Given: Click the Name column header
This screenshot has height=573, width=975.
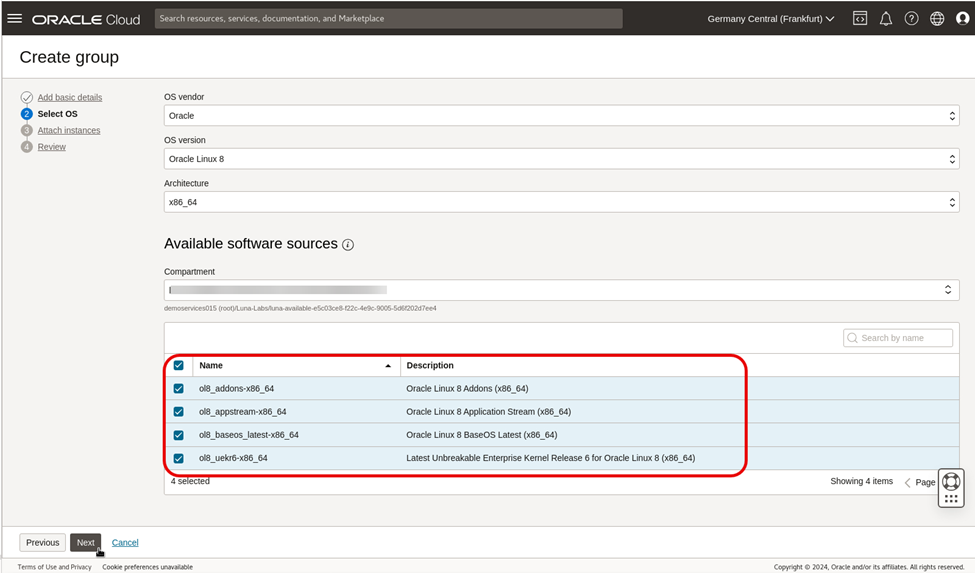Looking at the screenshot, I should [211, 365].
